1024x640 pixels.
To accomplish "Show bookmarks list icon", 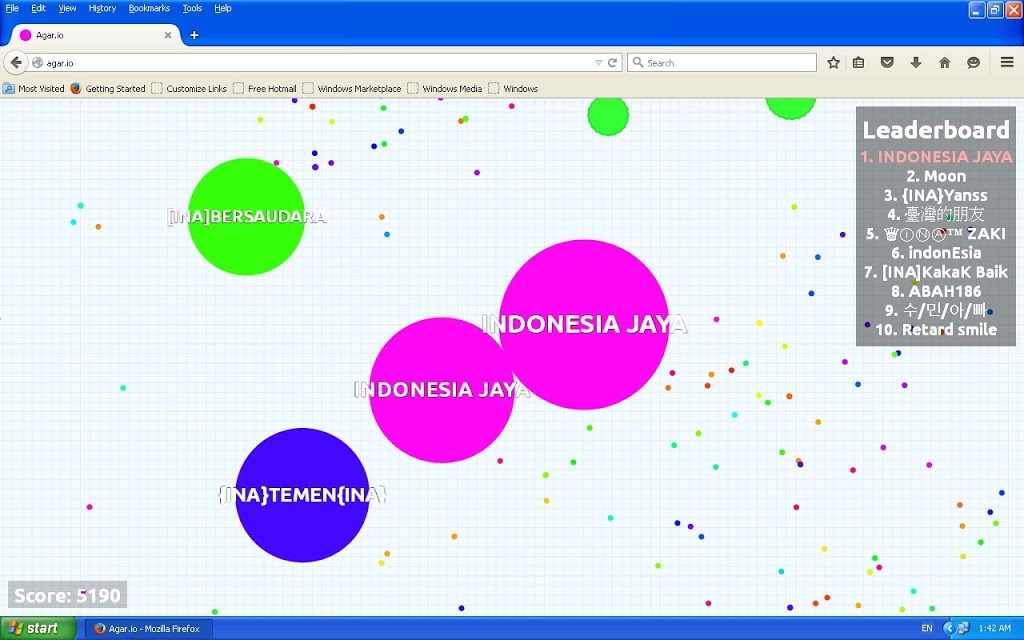I will [858, 63].
